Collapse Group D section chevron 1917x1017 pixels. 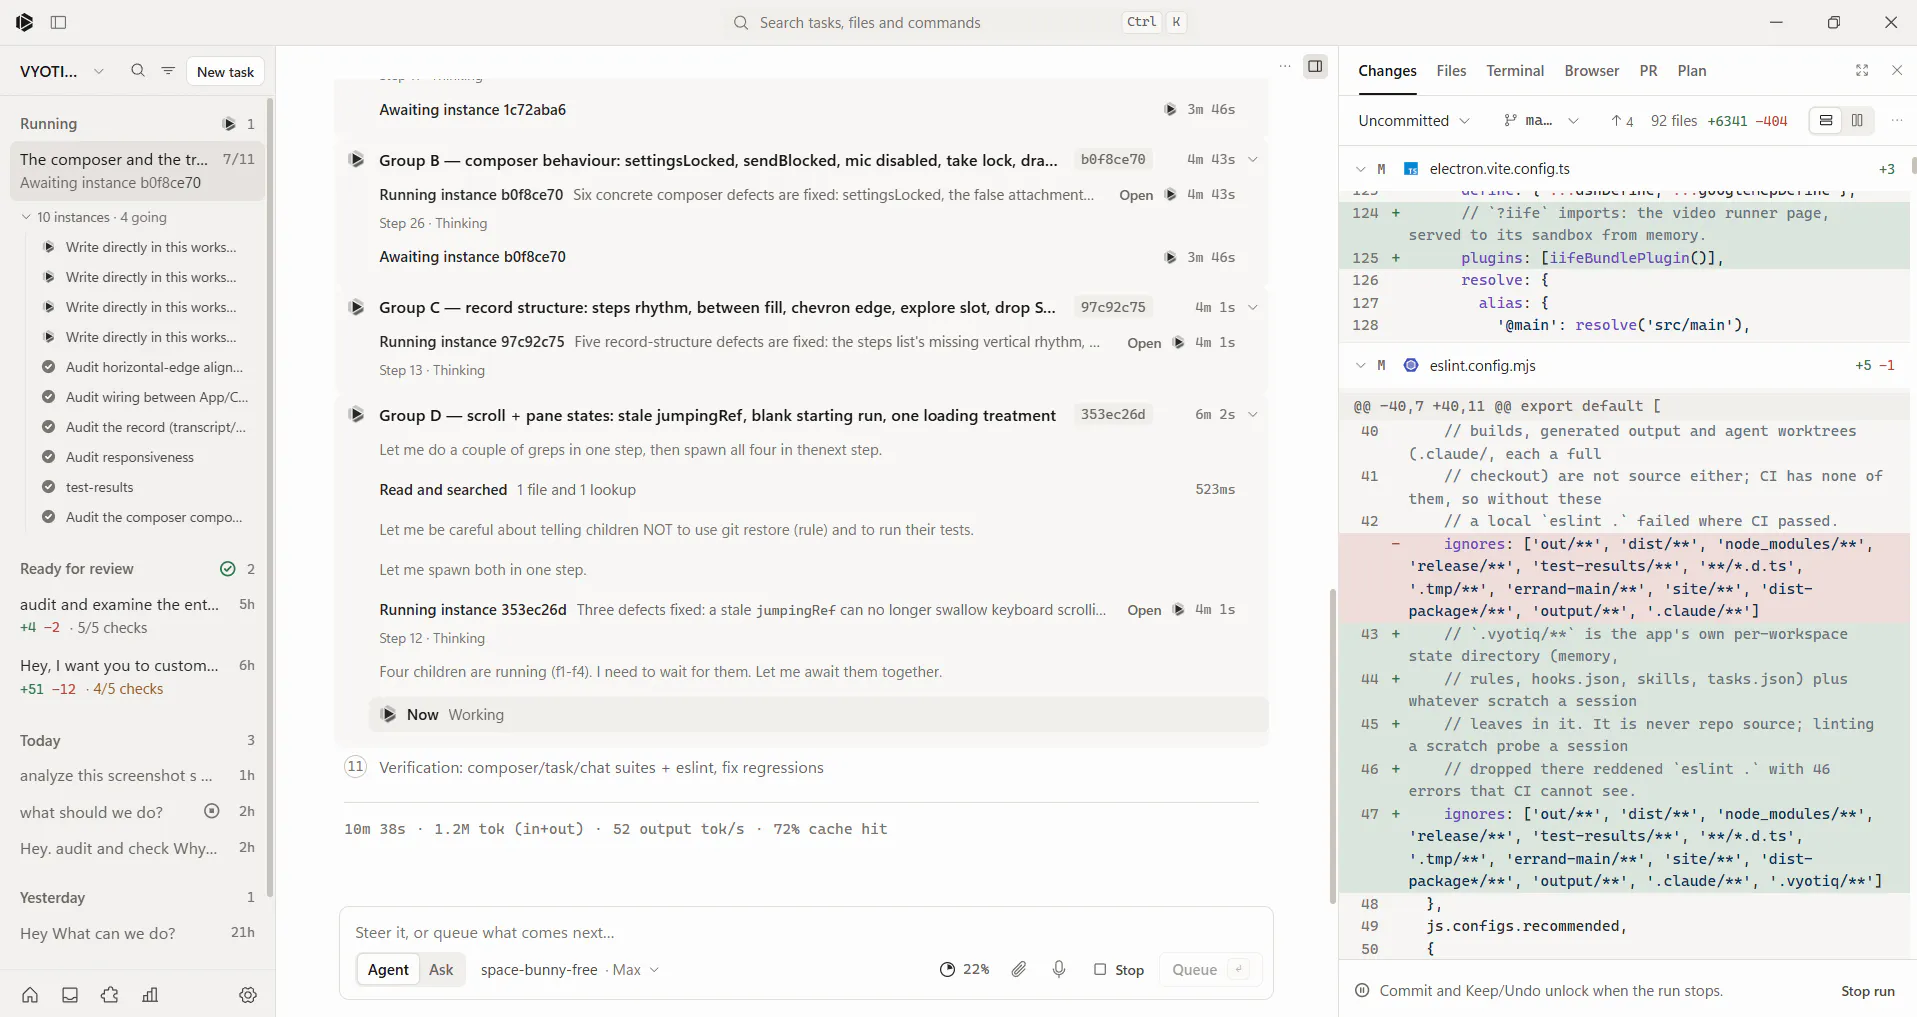(x=1253, y=415)
